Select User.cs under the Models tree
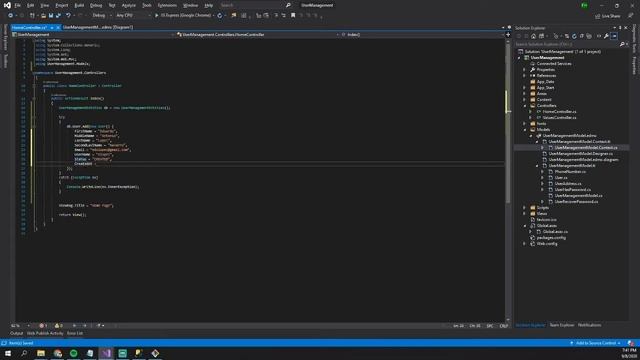 [x=561, y=178]
